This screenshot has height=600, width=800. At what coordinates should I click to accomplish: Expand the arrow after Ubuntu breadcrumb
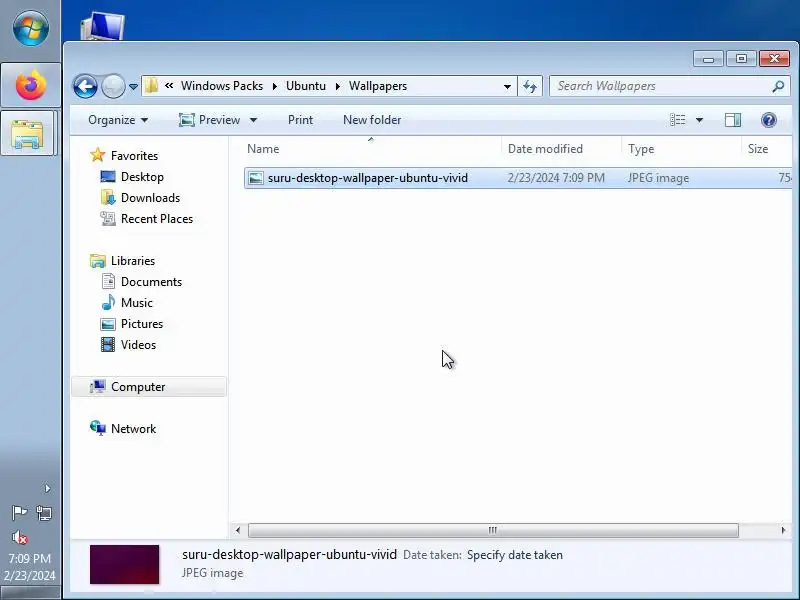pyautogui.click(x=337, y=86)
